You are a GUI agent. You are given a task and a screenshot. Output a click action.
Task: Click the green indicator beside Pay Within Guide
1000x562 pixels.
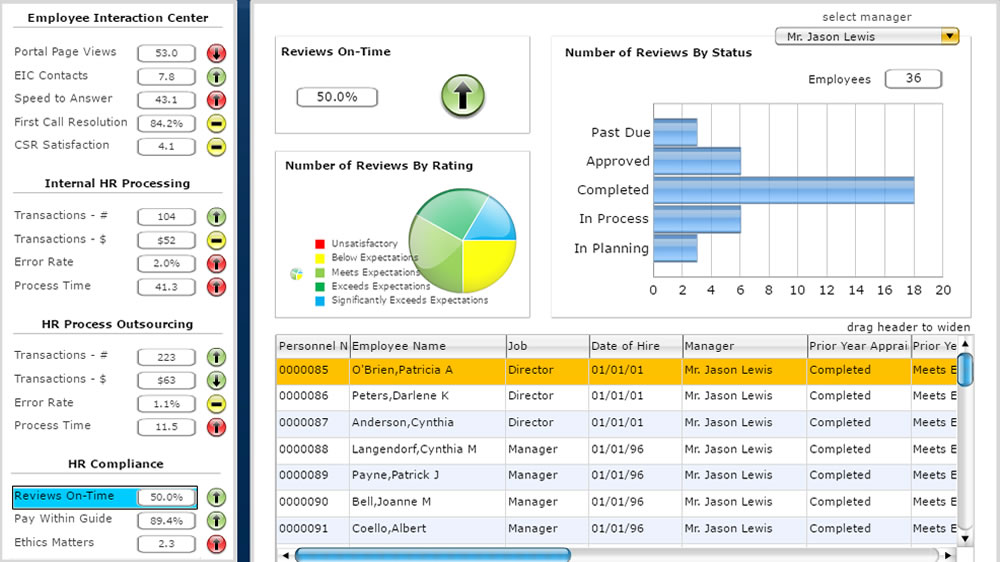[216, 521]
